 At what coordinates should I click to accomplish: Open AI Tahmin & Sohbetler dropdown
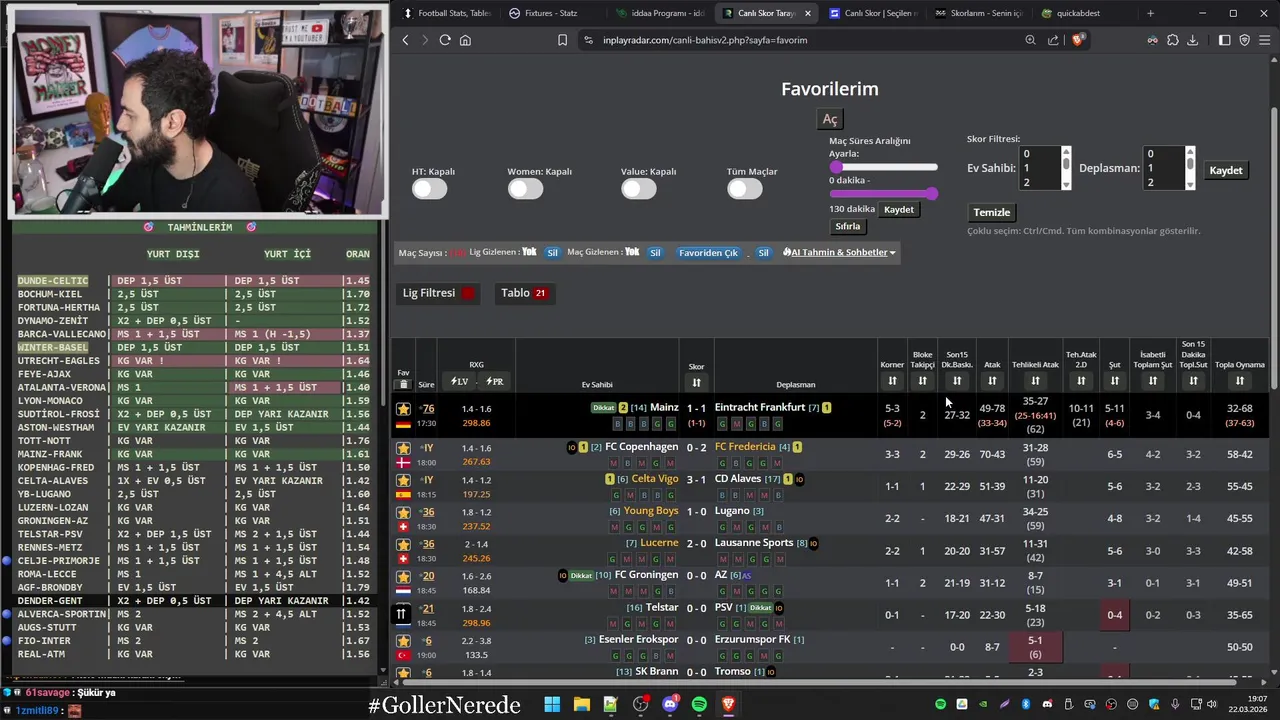[839, 253]
